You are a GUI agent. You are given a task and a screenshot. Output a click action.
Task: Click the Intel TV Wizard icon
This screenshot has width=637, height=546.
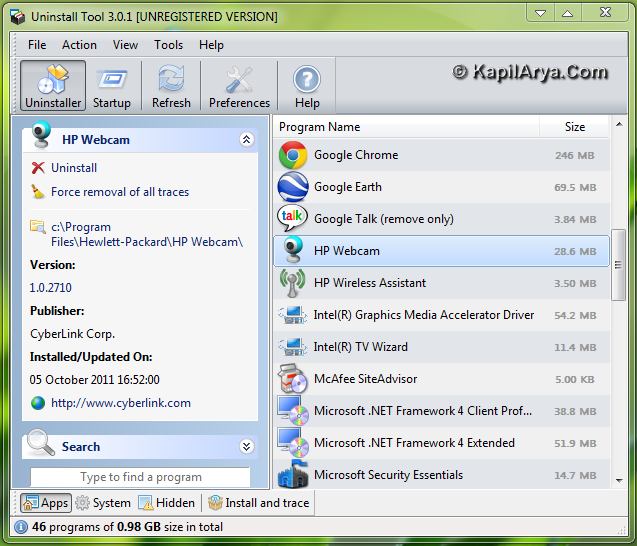pyautogui.click(x=293, y=347)
